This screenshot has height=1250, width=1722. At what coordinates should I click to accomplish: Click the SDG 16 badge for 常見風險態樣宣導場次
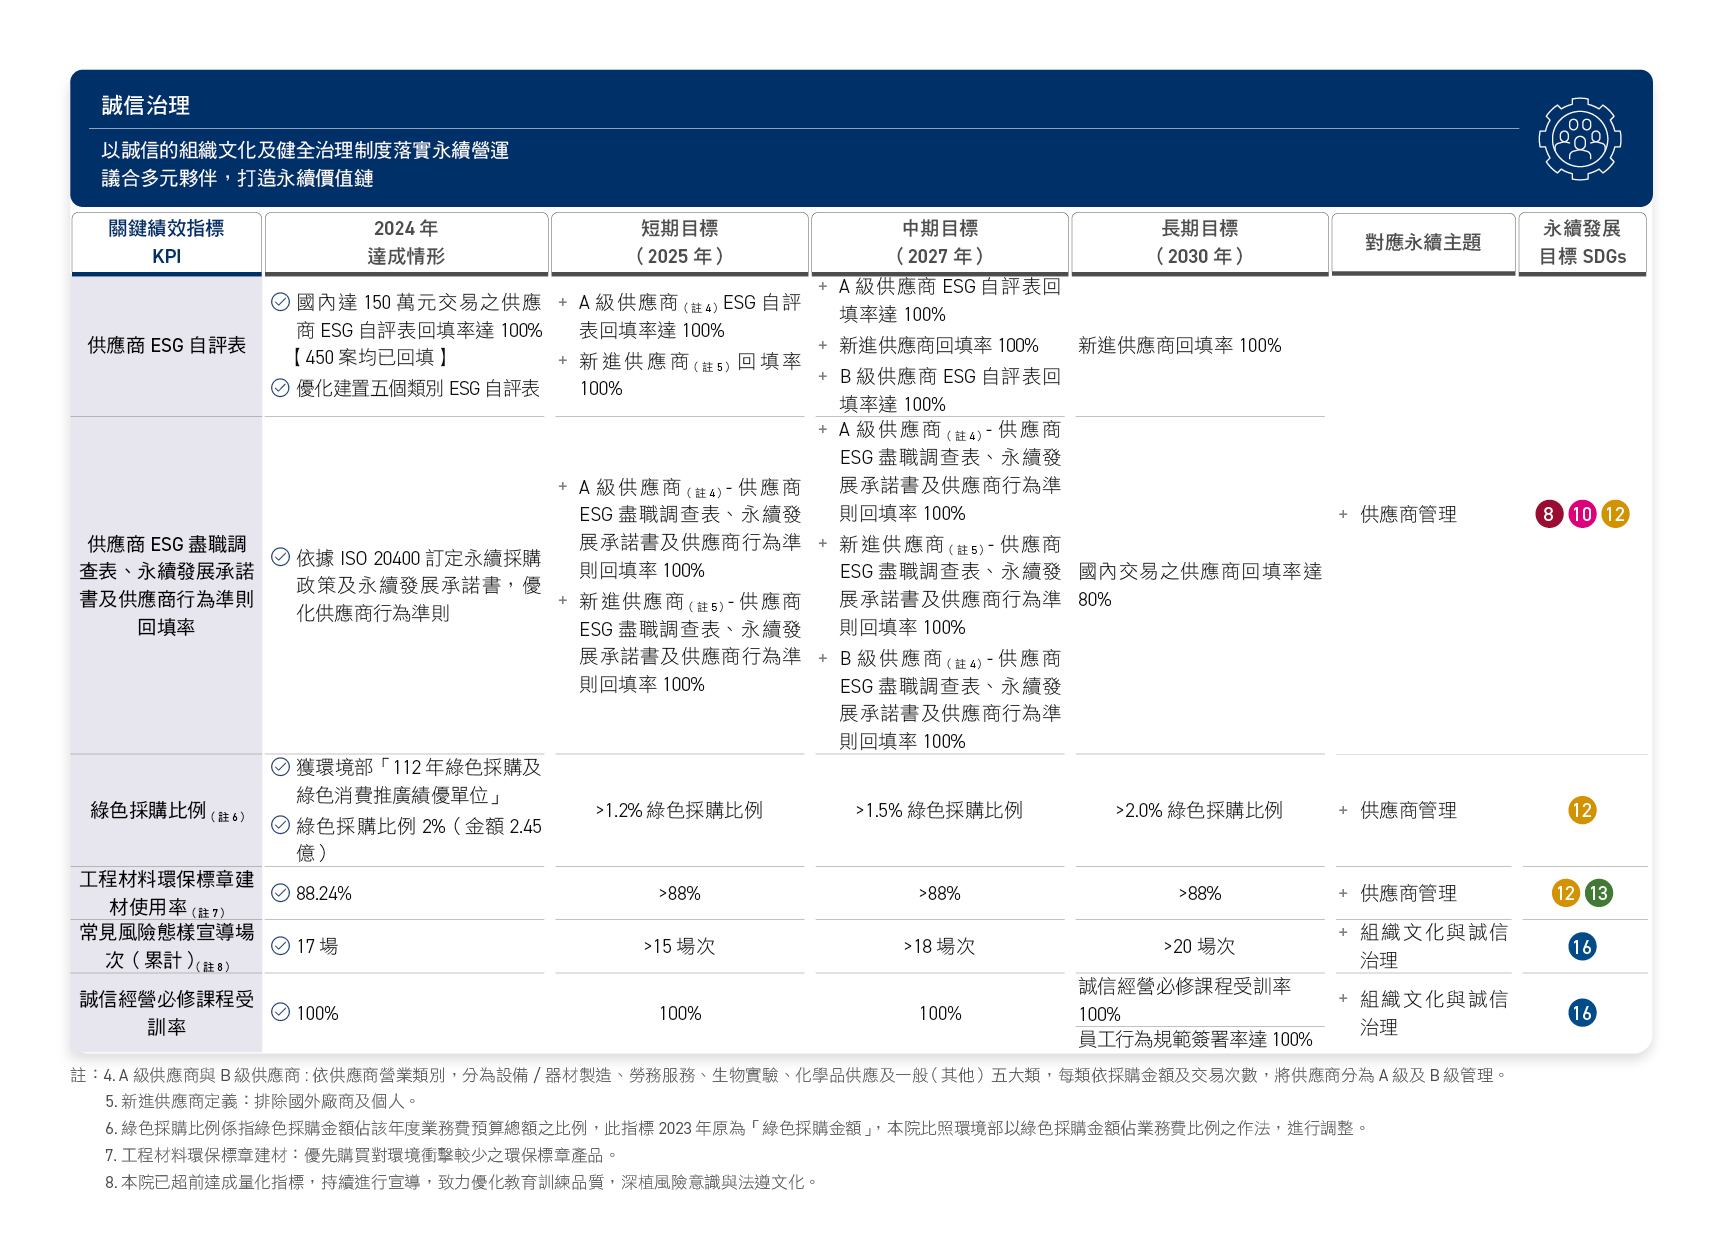1582,946
